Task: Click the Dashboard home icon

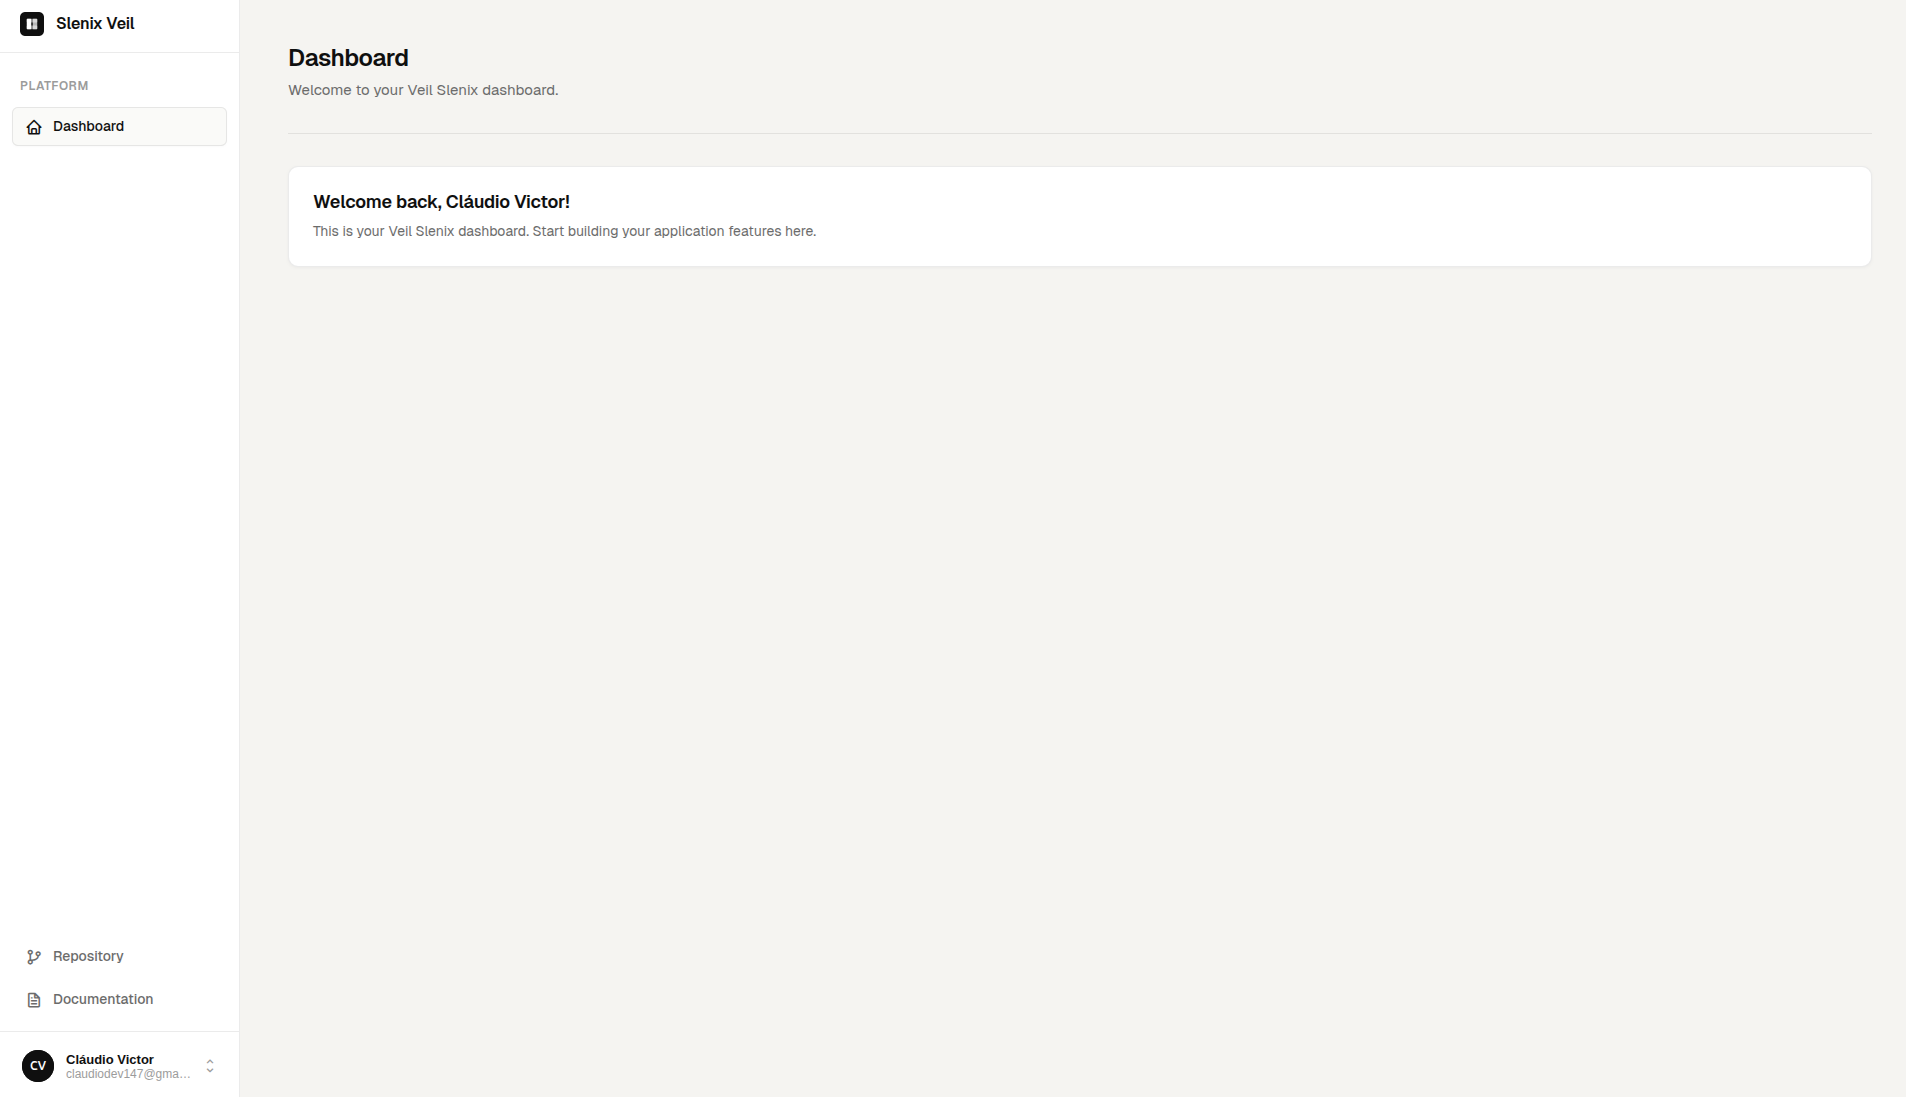Action: click(x=34, y=127)
